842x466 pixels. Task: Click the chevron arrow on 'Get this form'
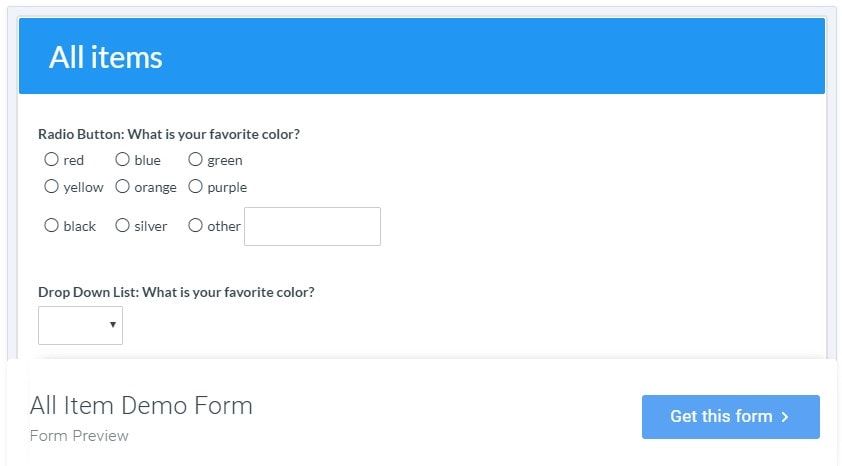point(785,417)
